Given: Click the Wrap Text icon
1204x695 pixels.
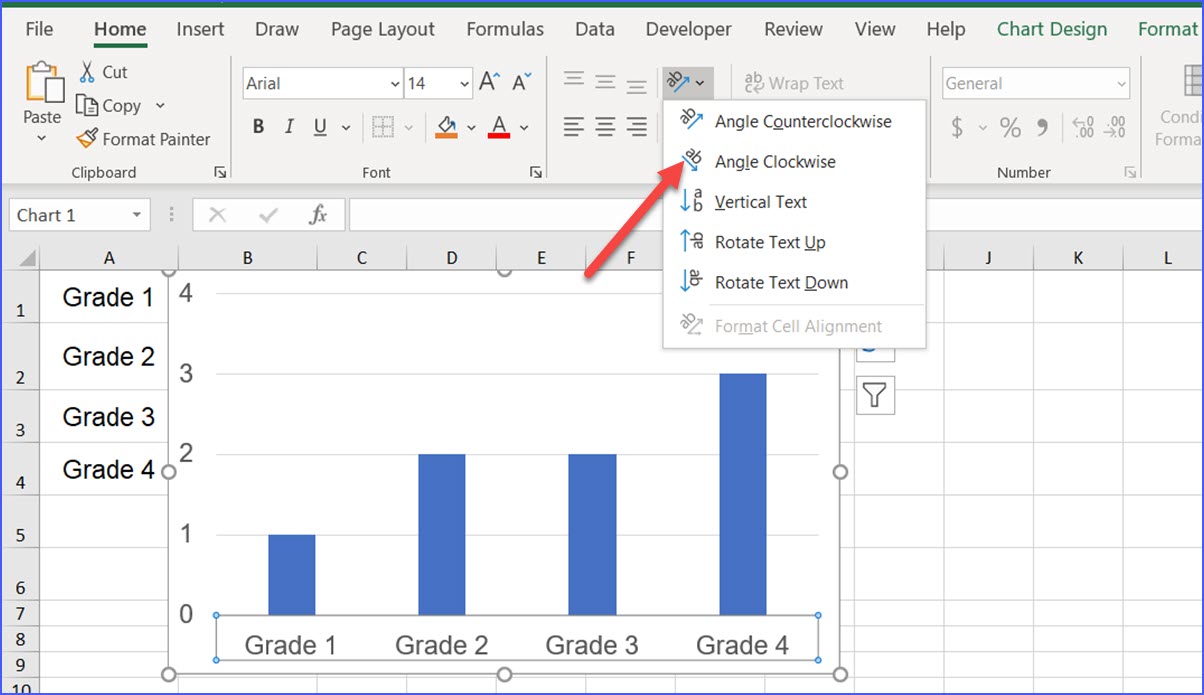Looking at the screenshot, I should 794,83.
